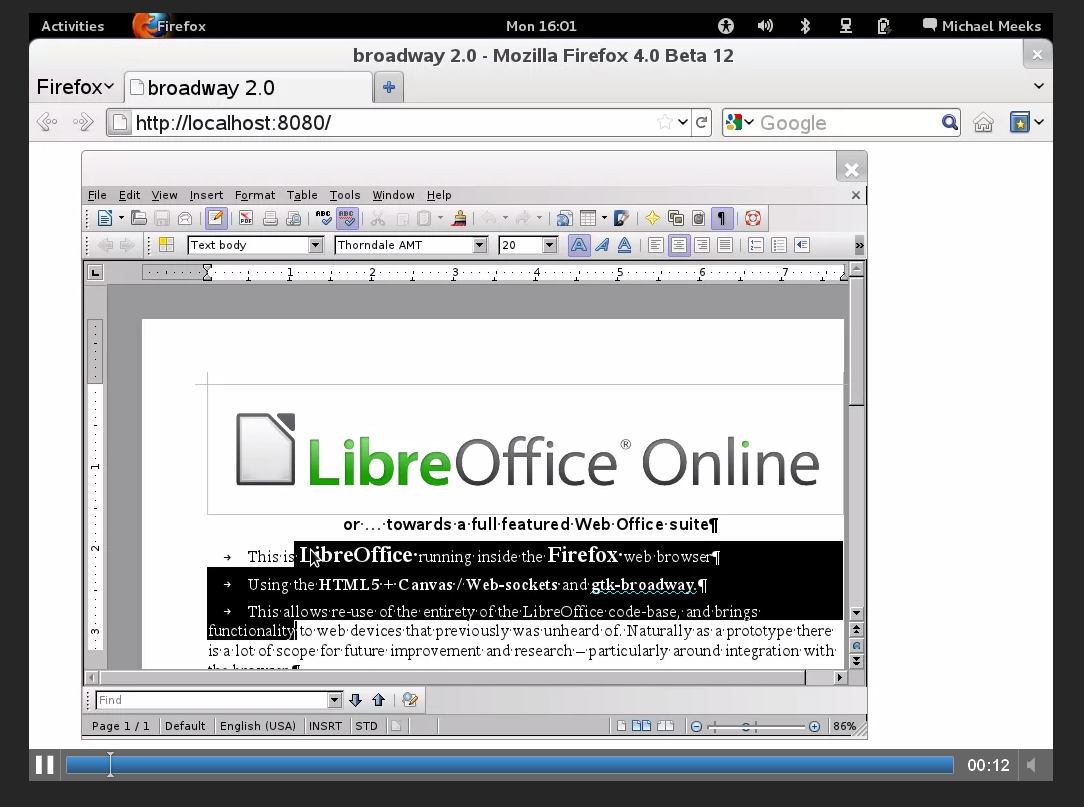The width and height of the screenshot is (1084, 807).
Task: Select the Format Paintbrush icon
Action: pos(458,219)
